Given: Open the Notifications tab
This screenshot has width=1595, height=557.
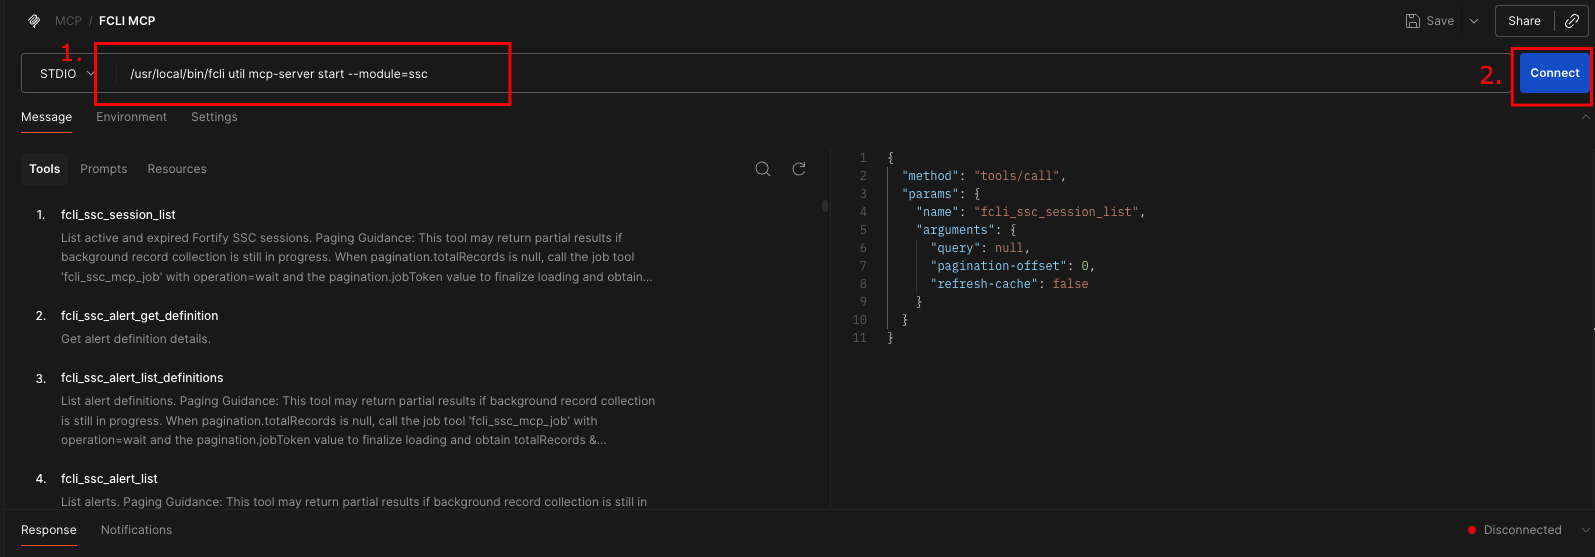Looking at the screenshot, I should point(136,530).
